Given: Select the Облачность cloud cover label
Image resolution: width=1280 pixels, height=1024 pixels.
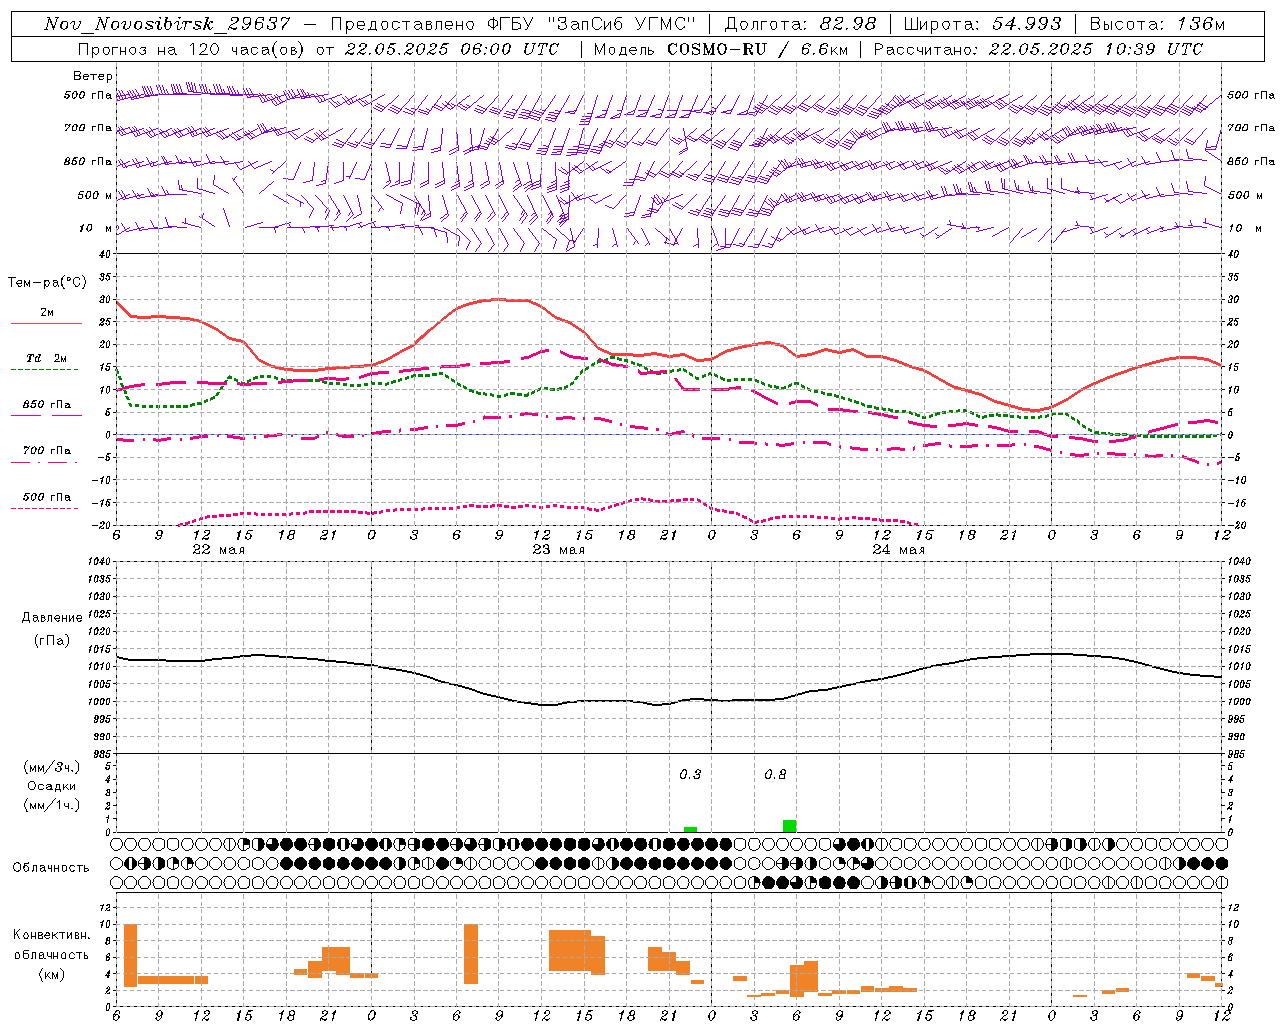Looking at the screenshot, I should tap(51, 868).
